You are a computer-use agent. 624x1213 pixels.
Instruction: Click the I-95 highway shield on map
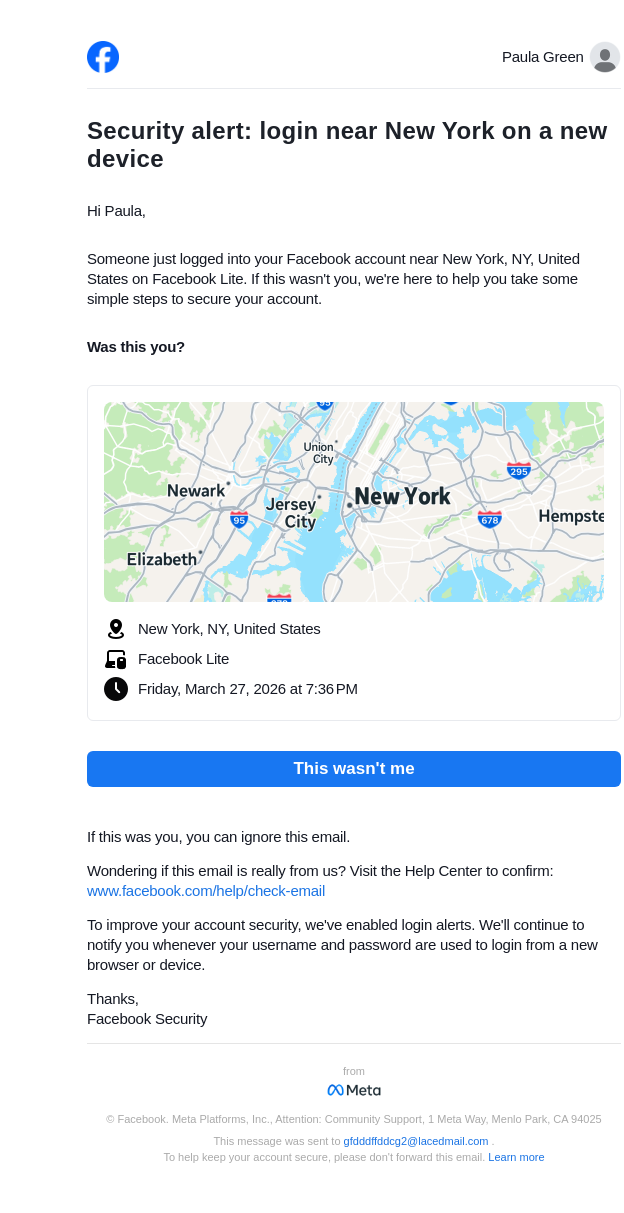coord(239,519)
